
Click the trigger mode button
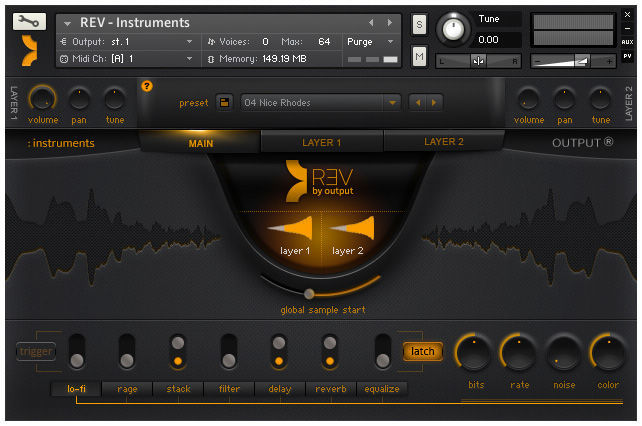(36, 351)
